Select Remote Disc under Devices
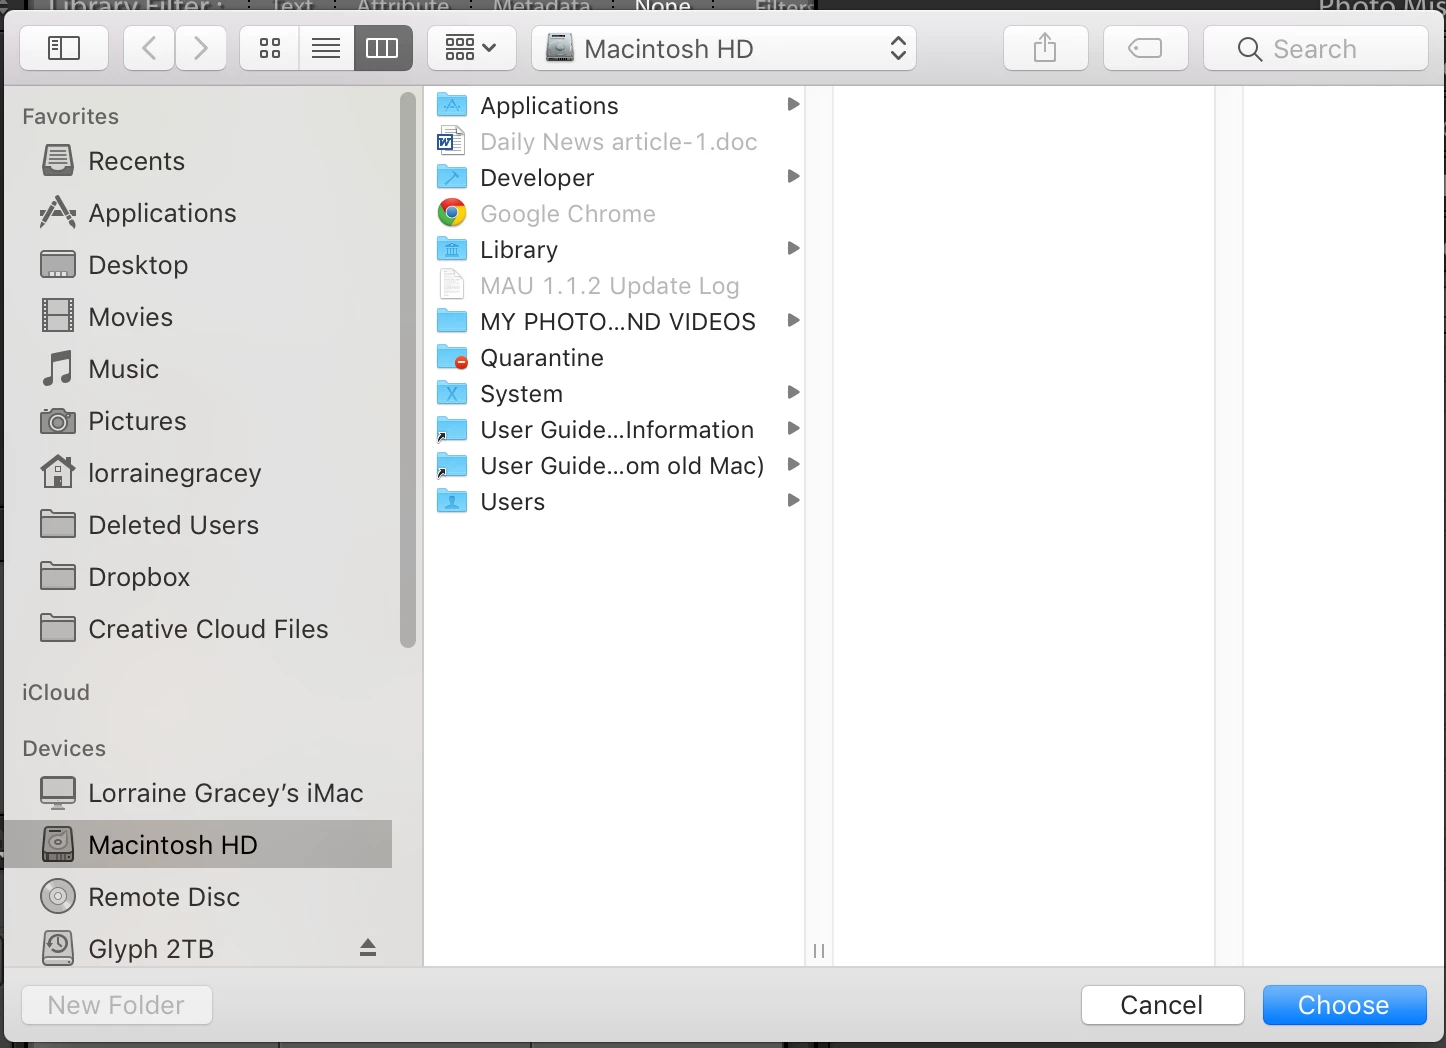Viewport: 1446px width, 1048px height. click(199, 897)
